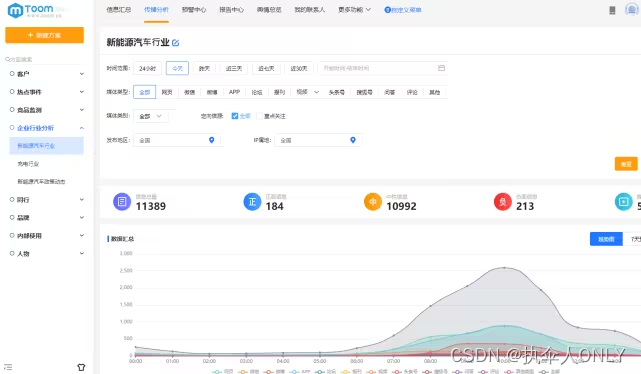Click the sidebar plan search field
Image resolution: width=641 pixels, height=374 pixels.
tap(44, 59)
